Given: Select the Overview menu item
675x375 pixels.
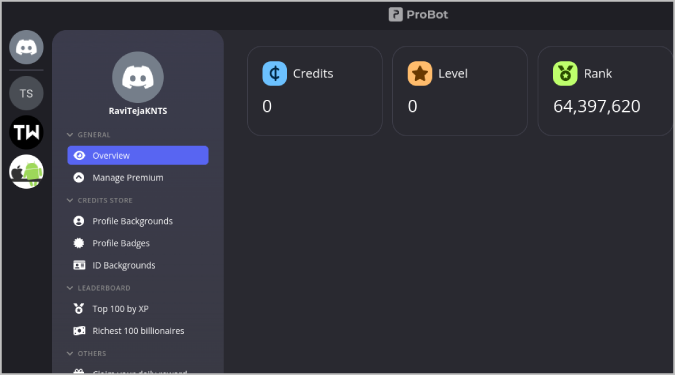Looking at the screenshot, I should [x=138, y=155].
